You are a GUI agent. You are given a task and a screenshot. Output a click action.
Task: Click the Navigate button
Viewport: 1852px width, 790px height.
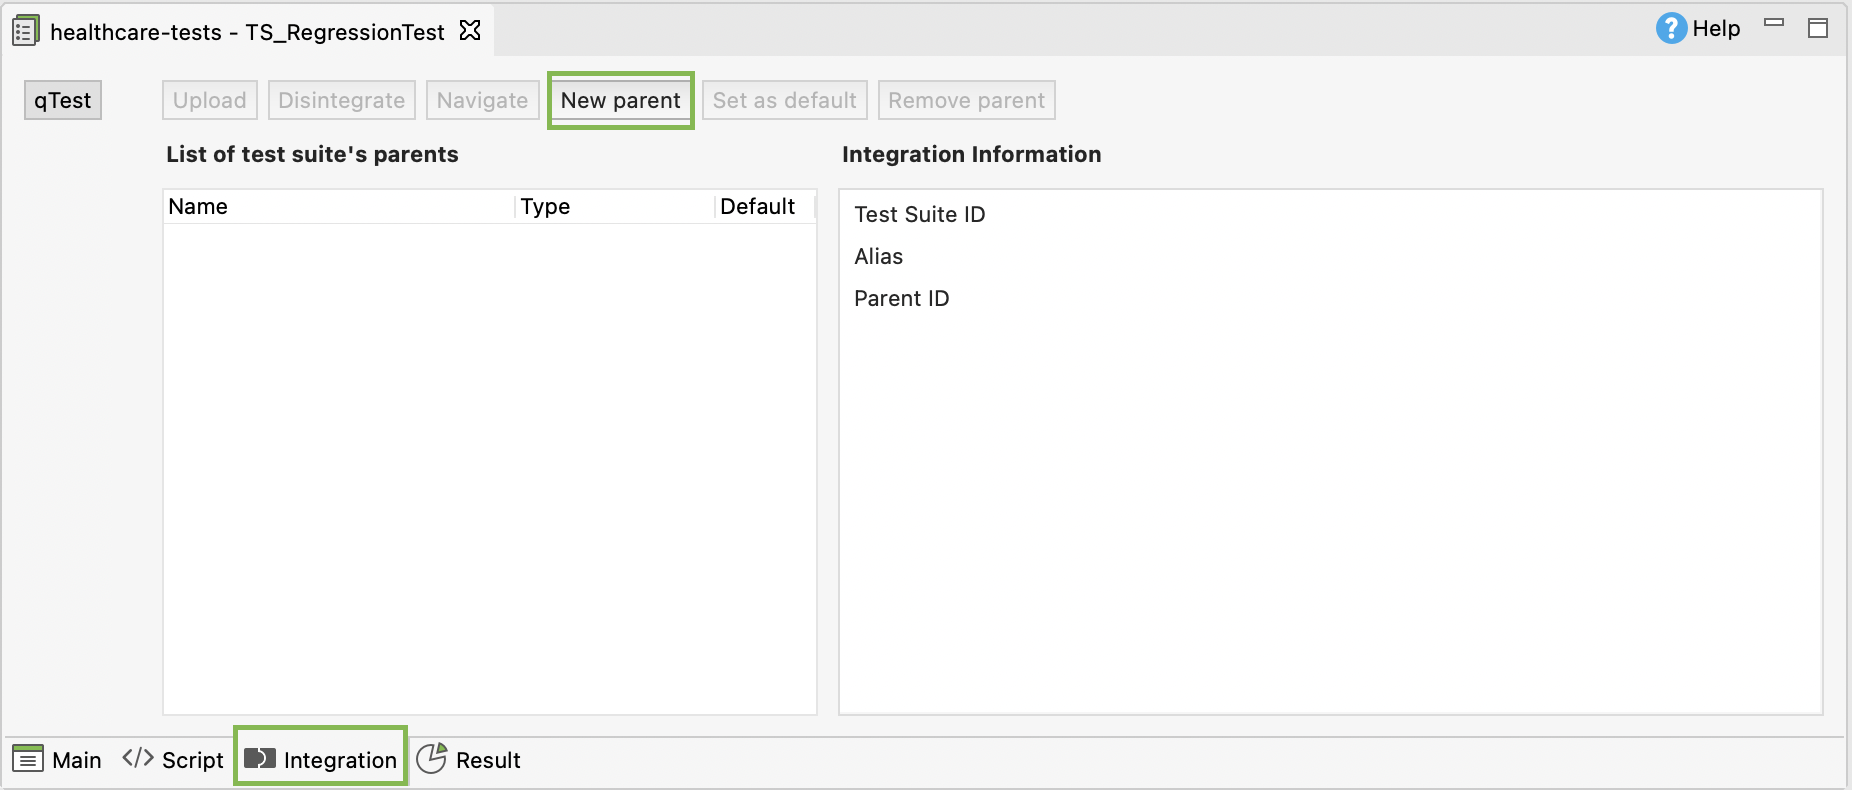click(x=482, y=100)
